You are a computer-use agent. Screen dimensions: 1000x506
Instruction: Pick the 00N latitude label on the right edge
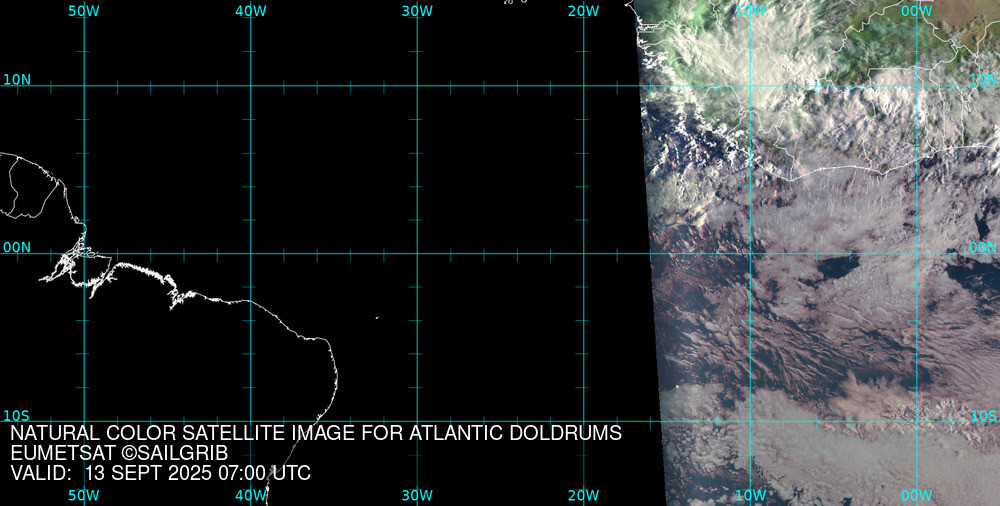984,248
